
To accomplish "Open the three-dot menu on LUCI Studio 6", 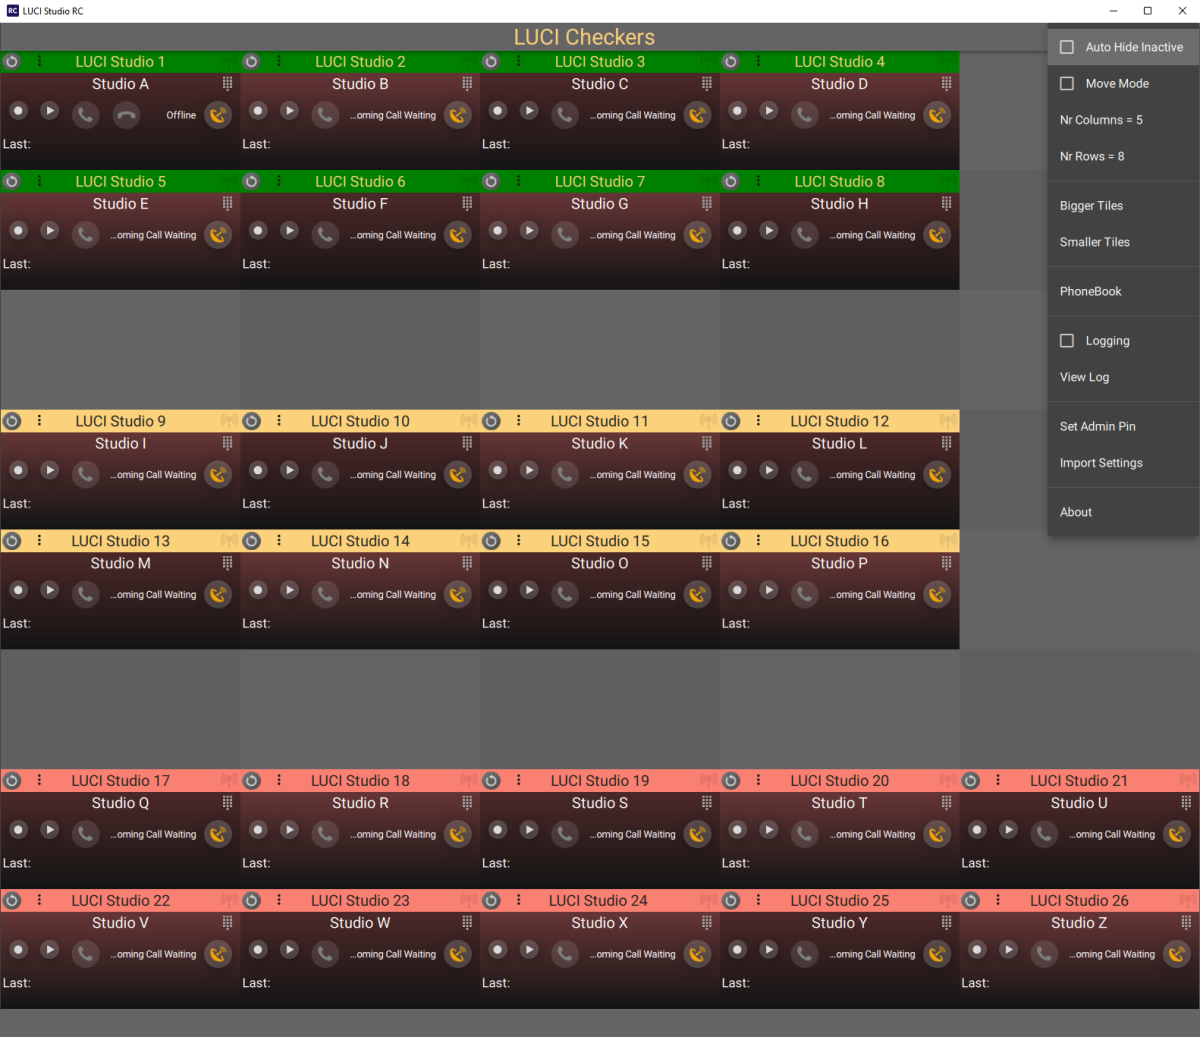I will click(x=279, y=181).
